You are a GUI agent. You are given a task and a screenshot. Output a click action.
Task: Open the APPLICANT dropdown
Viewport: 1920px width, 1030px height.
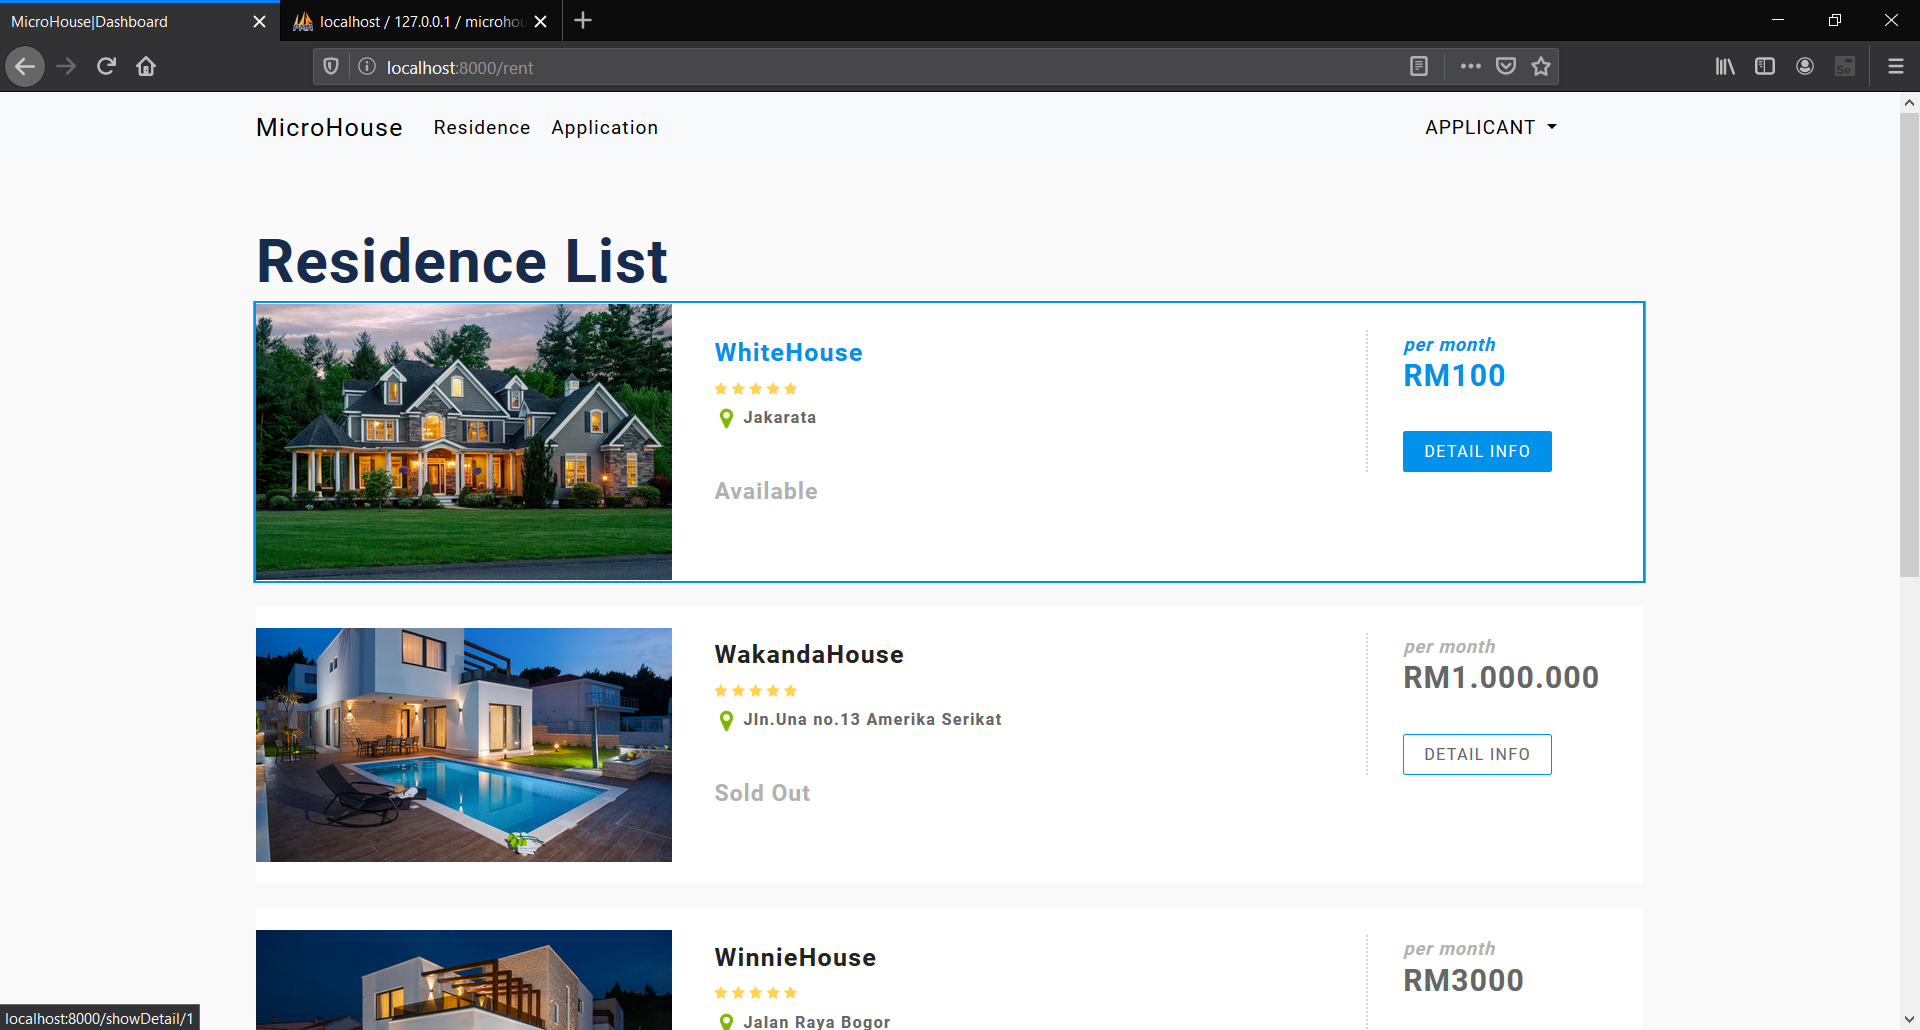coord(1490,127)
